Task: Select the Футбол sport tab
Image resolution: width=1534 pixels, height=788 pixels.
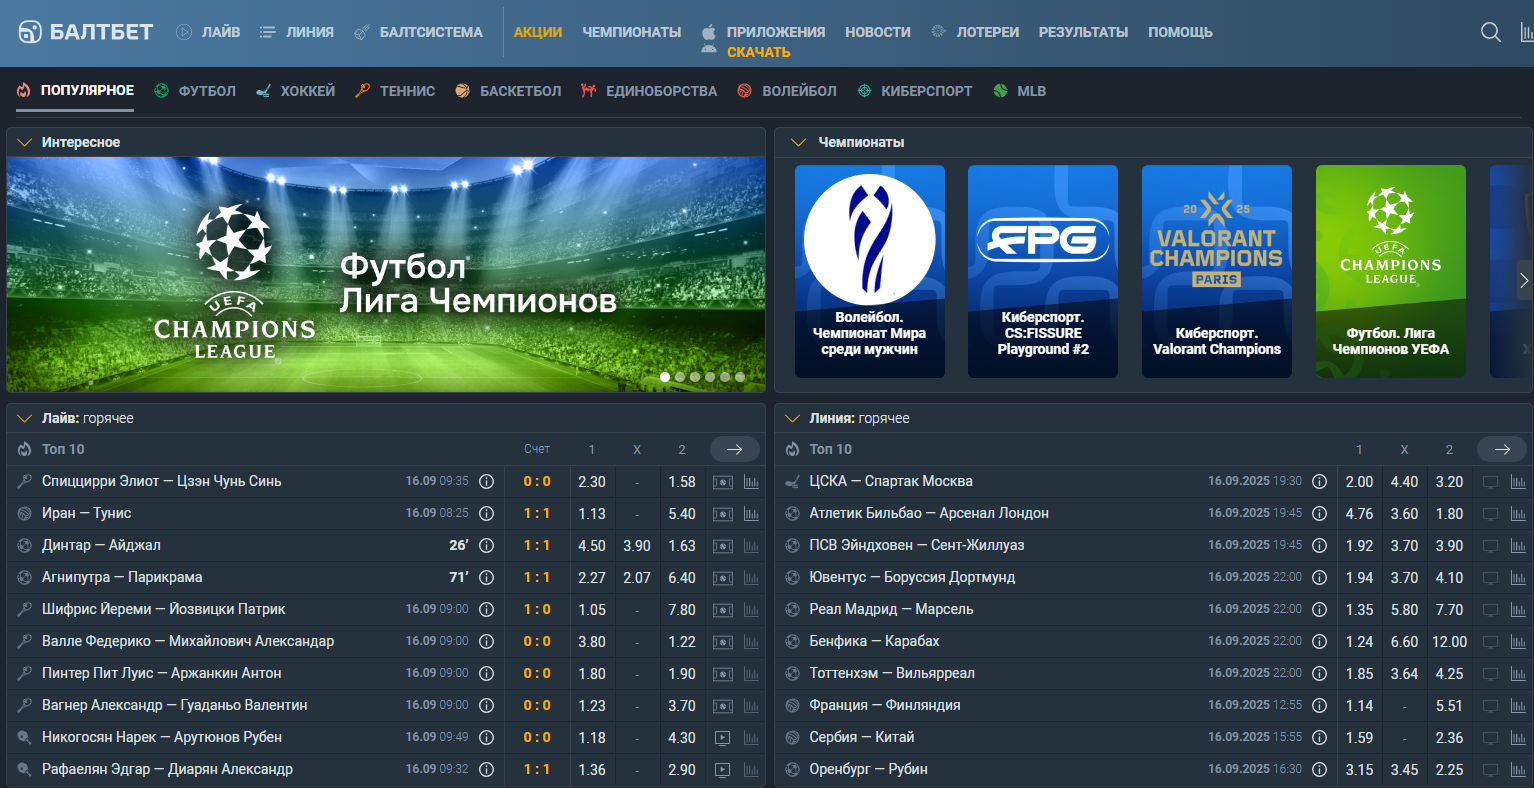Action: [x=195, y=91]
